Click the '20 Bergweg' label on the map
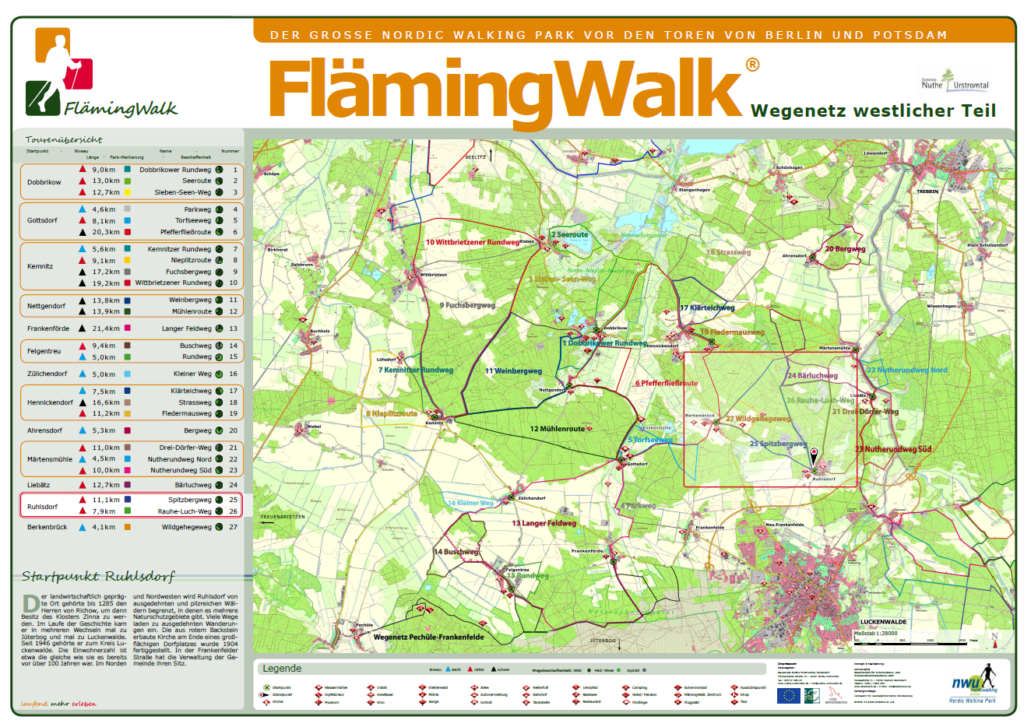Viewport: 1024px width, 727px height. (x=844, y=248)
